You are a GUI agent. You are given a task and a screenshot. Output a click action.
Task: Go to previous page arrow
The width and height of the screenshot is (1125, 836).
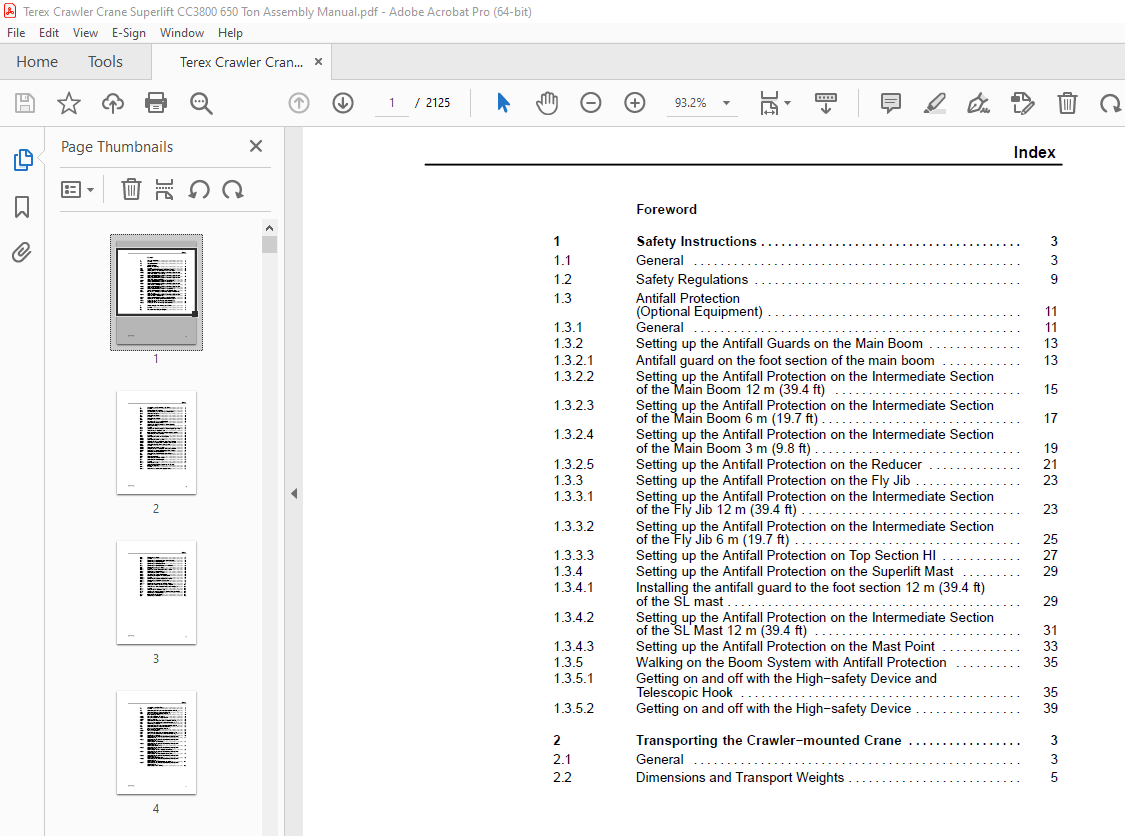[299, 103]
